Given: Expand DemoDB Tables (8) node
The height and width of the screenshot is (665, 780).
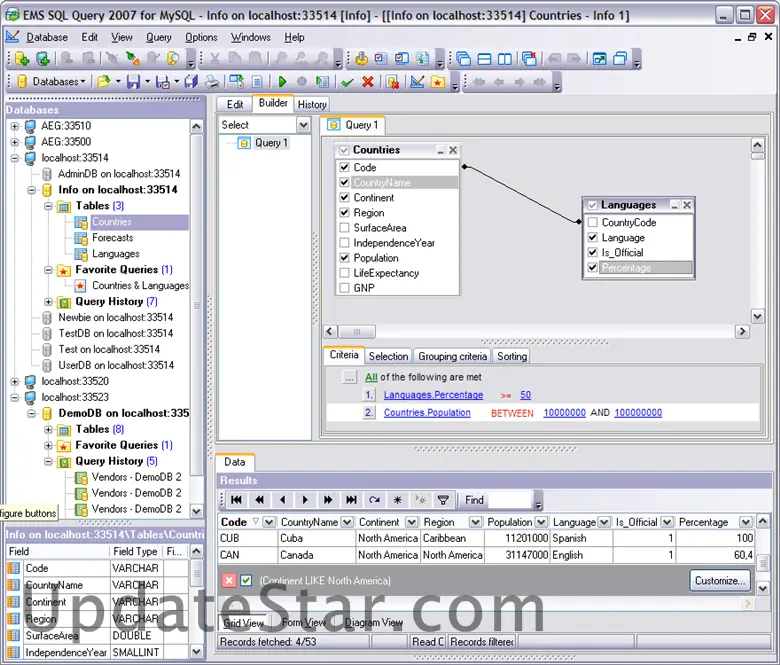Looking at the screenshot, I should 48,429.
